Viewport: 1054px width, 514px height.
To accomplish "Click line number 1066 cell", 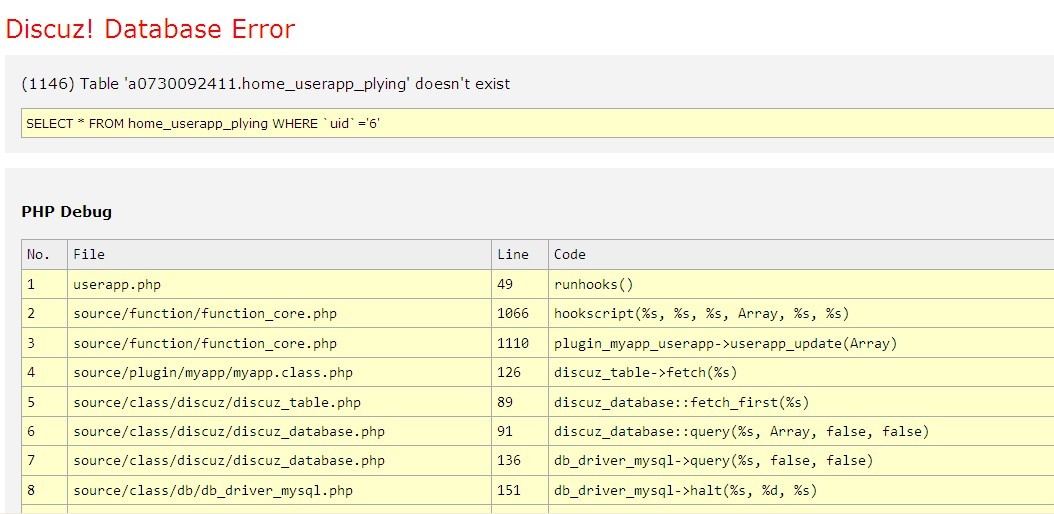I will pos(520,314).
